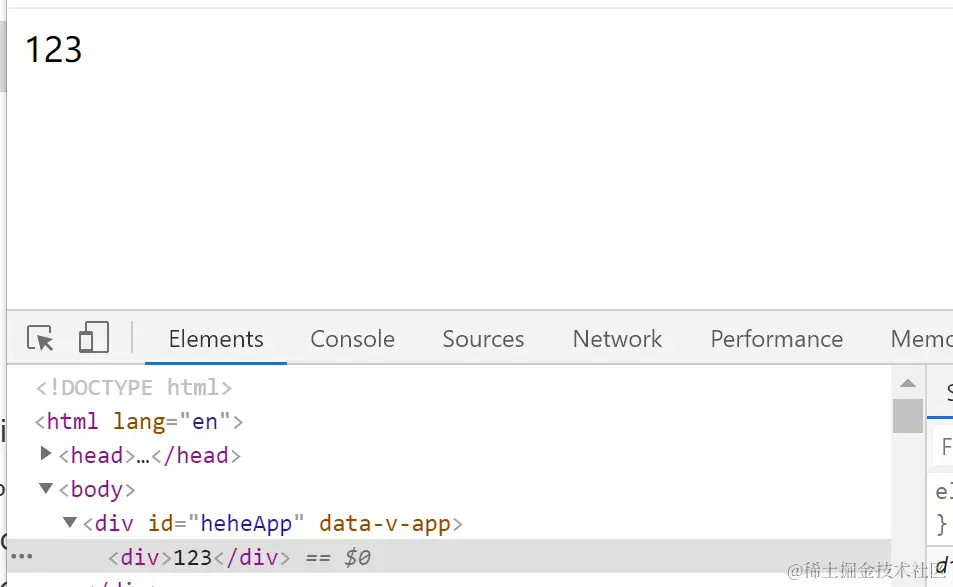
Task: Select the Elements tab
Action: point(216,339)
